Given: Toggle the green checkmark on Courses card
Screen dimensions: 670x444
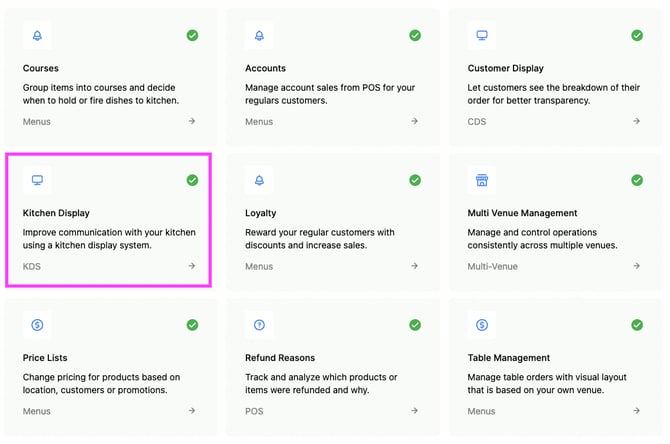Looking at the screenshot, I should point(192,35).
